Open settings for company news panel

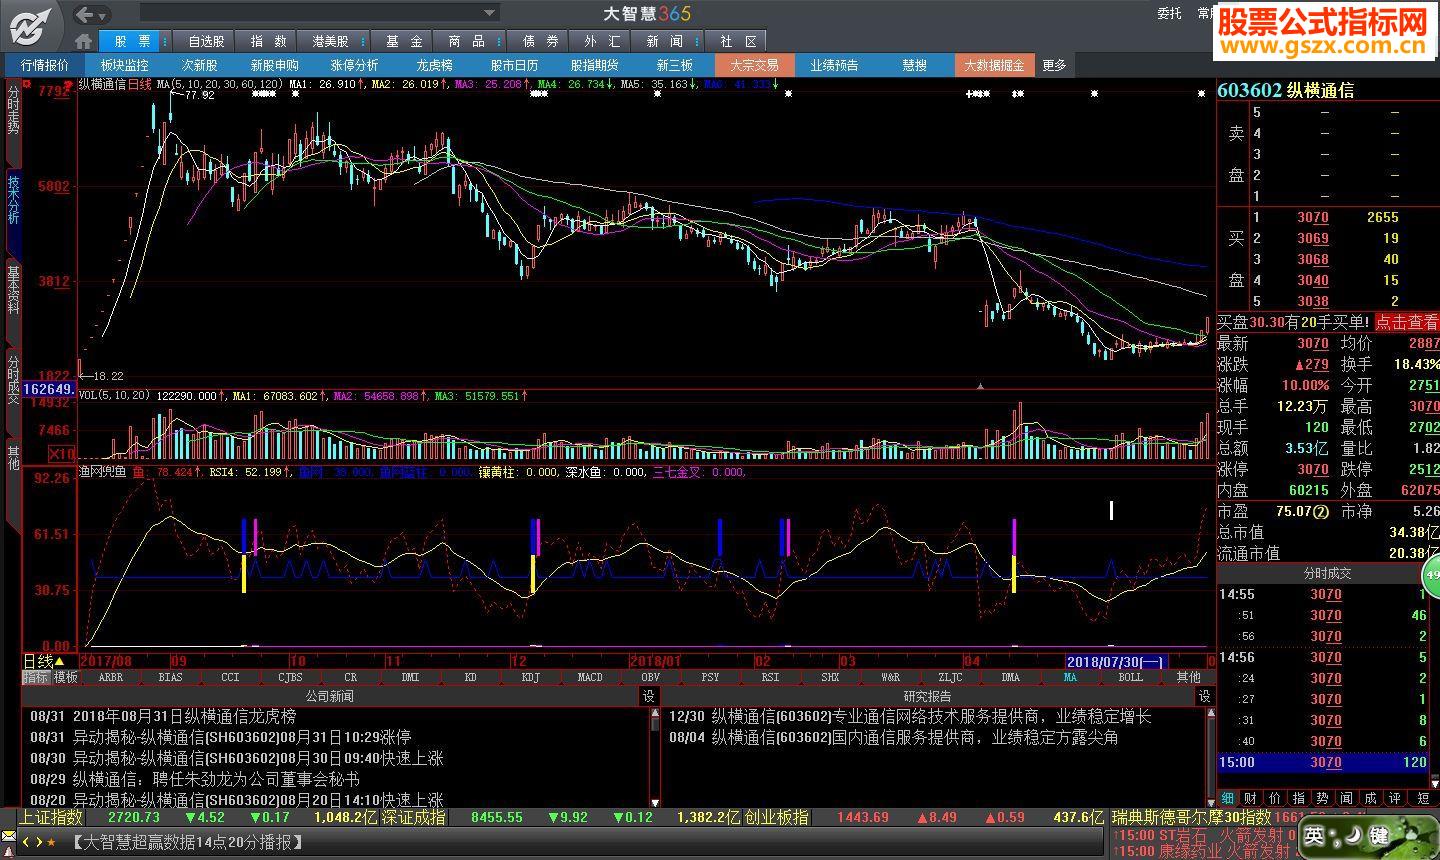(649, 696)
